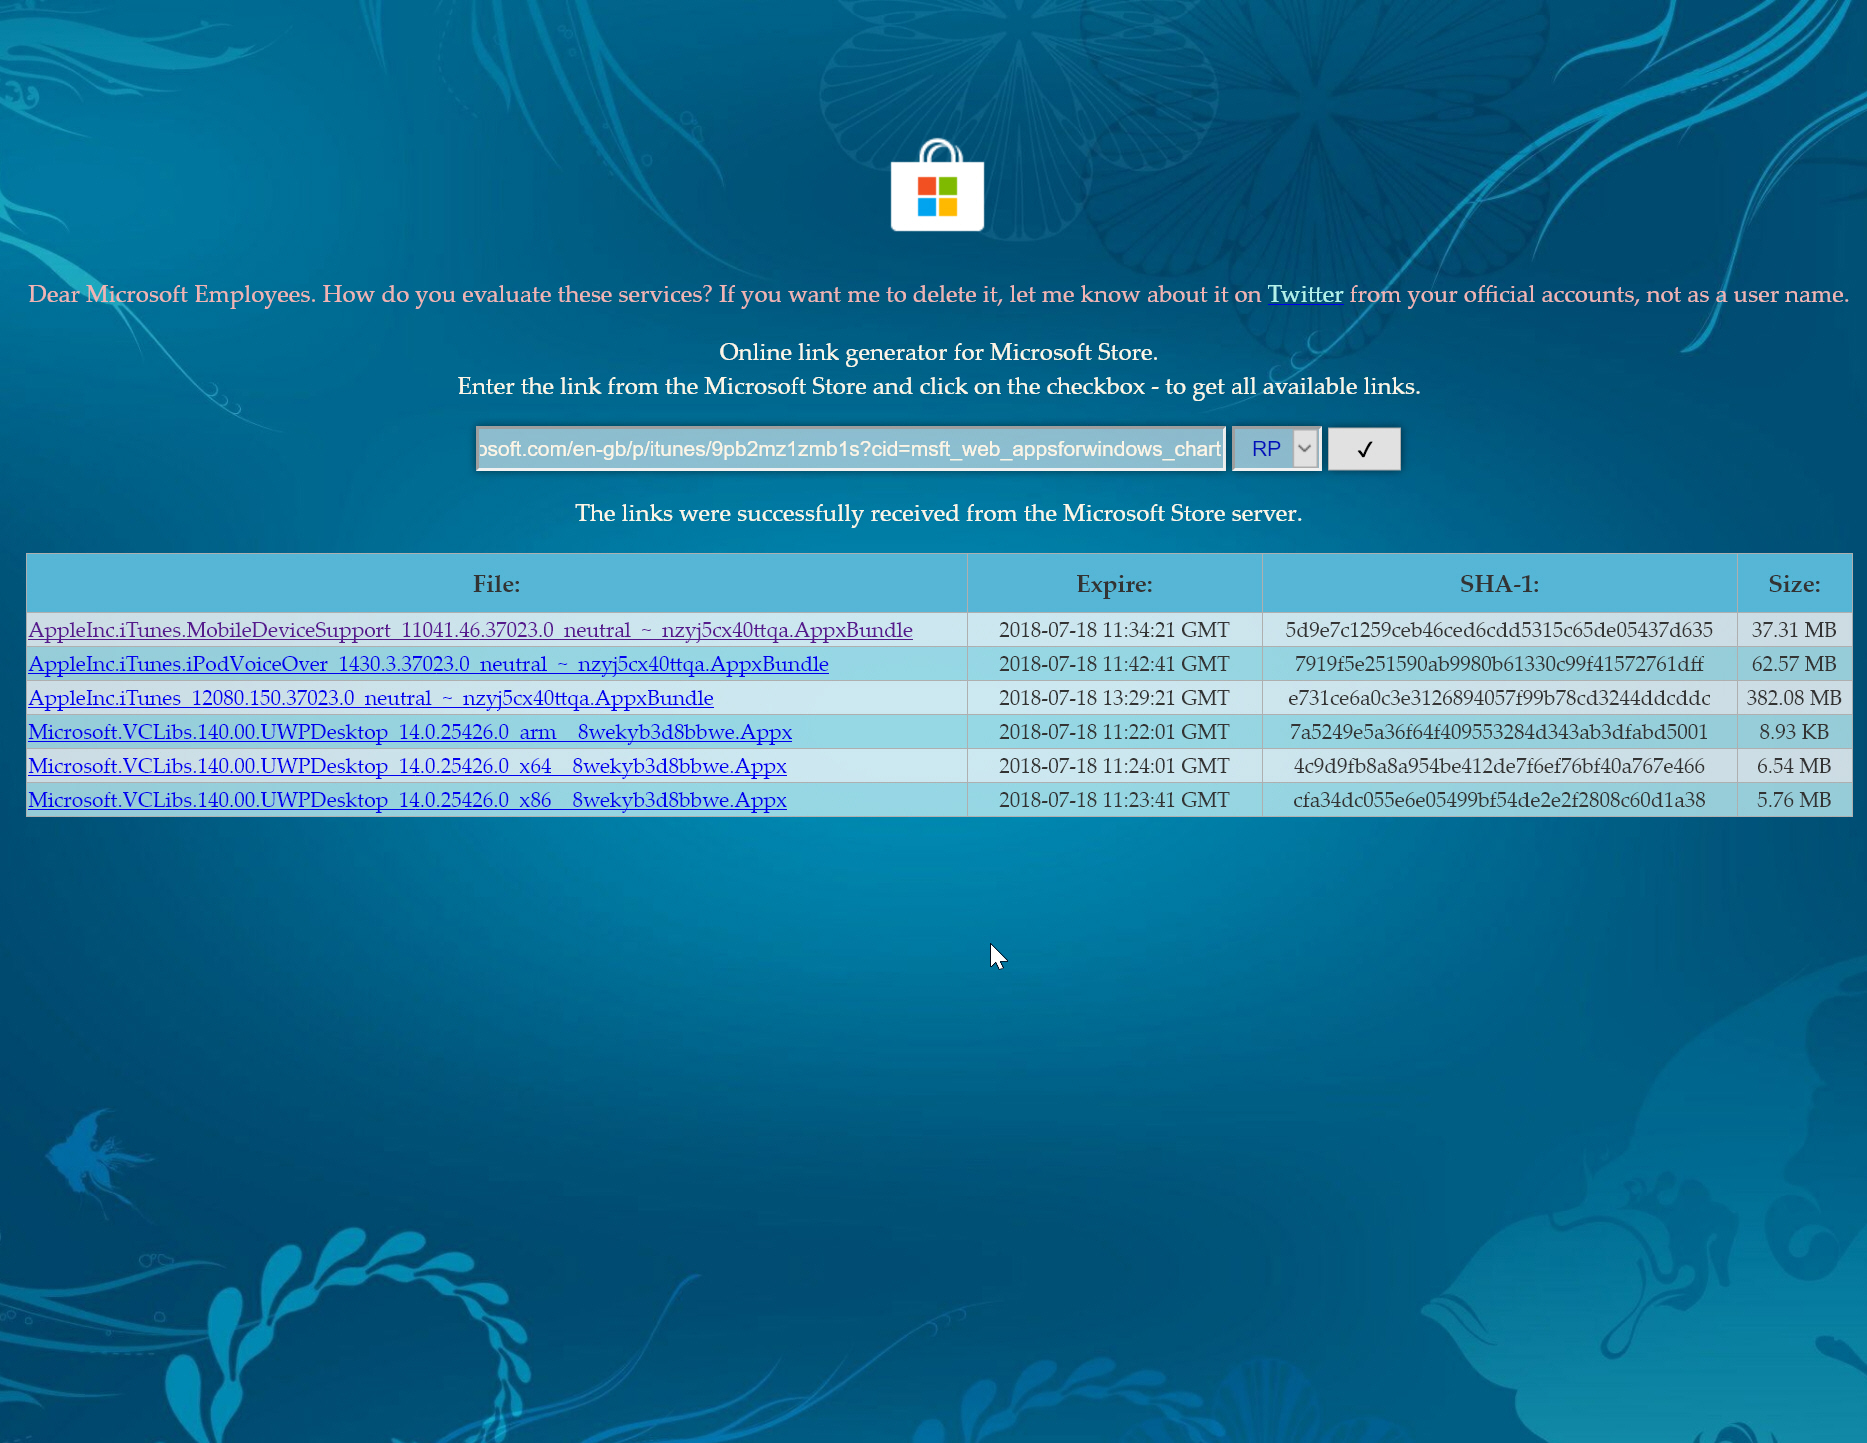Image resolution: width=1867 pixels, height=1443 pixels.
Task: Click the 62.57 MB size cell
Action: coord(1794,664)
